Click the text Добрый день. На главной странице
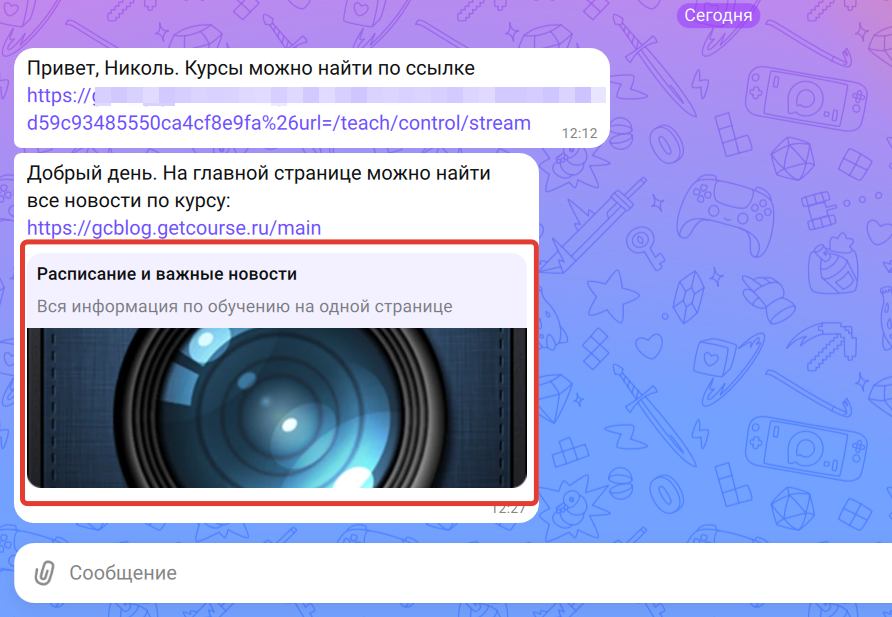This screenshot has height=617, width=892. click(193, 173)
